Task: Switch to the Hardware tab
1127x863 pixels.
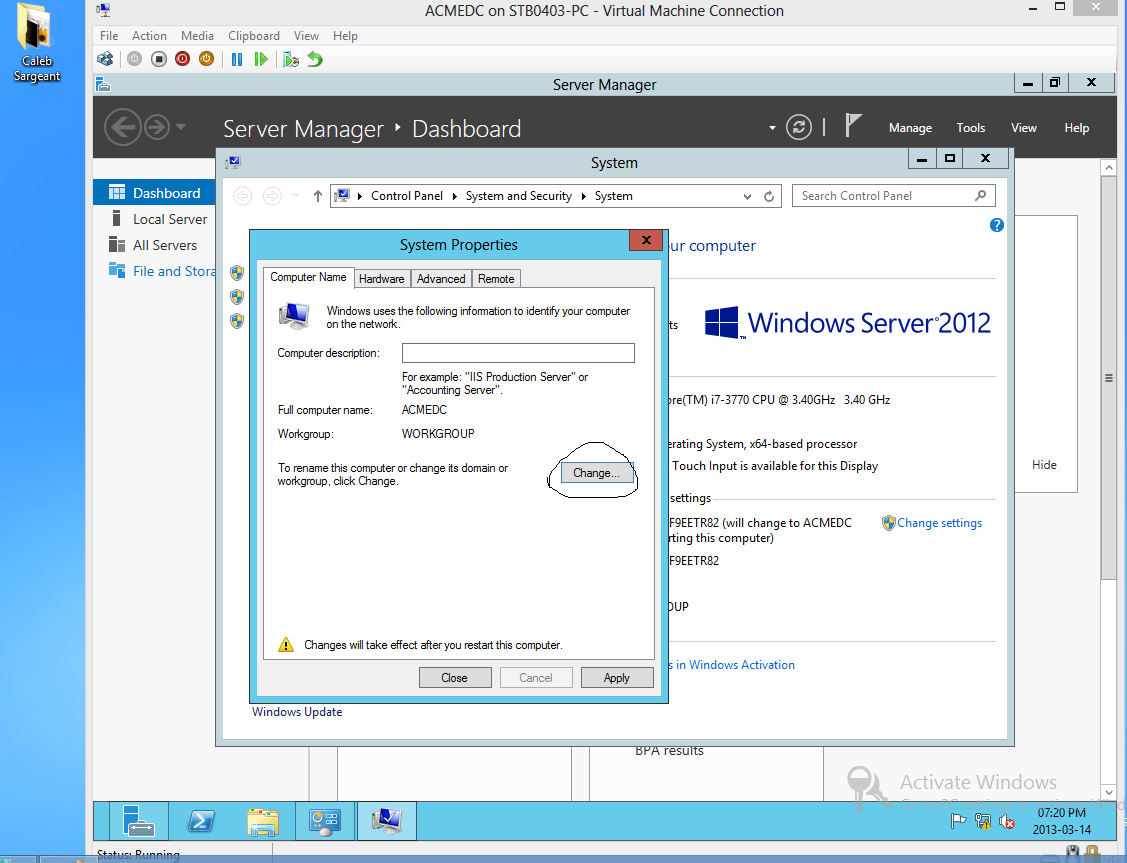Action: pyautogui.click(x=382, y=279)
